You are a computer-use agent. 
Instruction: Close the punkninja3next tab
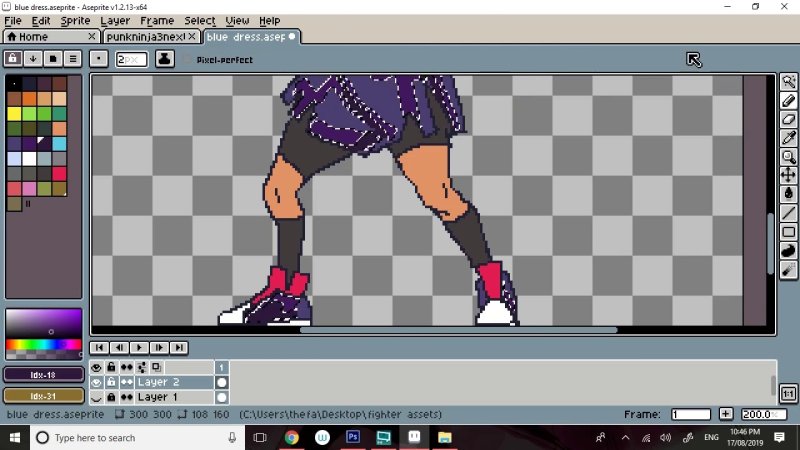(192, 36)
